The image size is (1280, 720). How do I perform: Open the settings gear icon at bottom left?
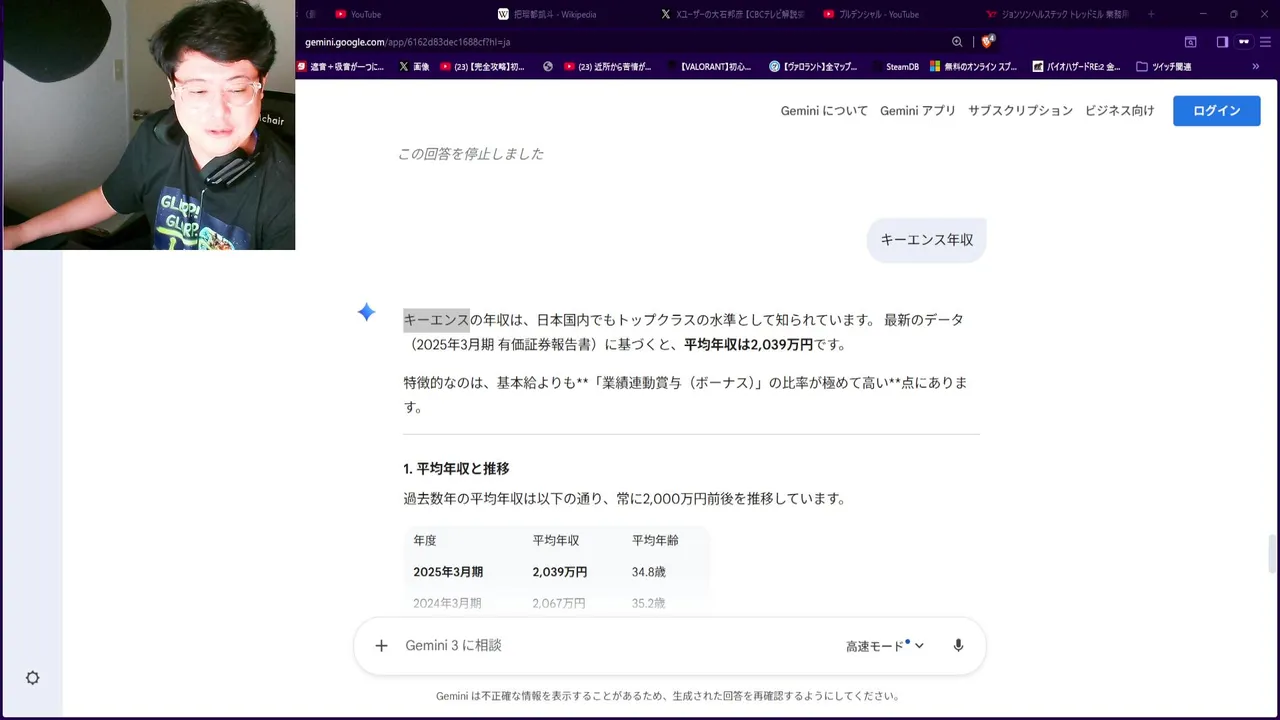pyautogui.click(x=32, y=678)
